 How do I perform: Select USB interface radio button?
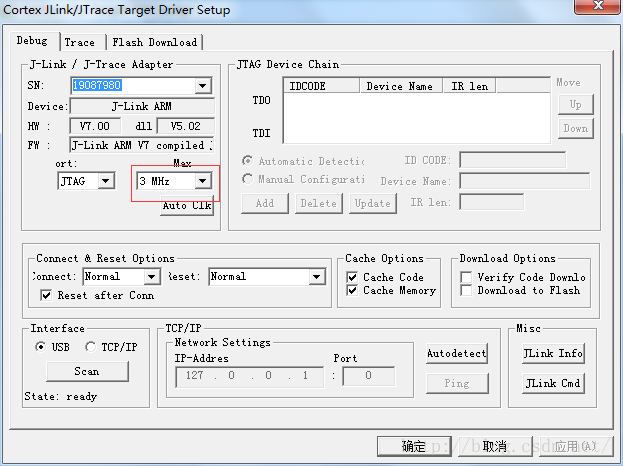[x=40, y=347]
